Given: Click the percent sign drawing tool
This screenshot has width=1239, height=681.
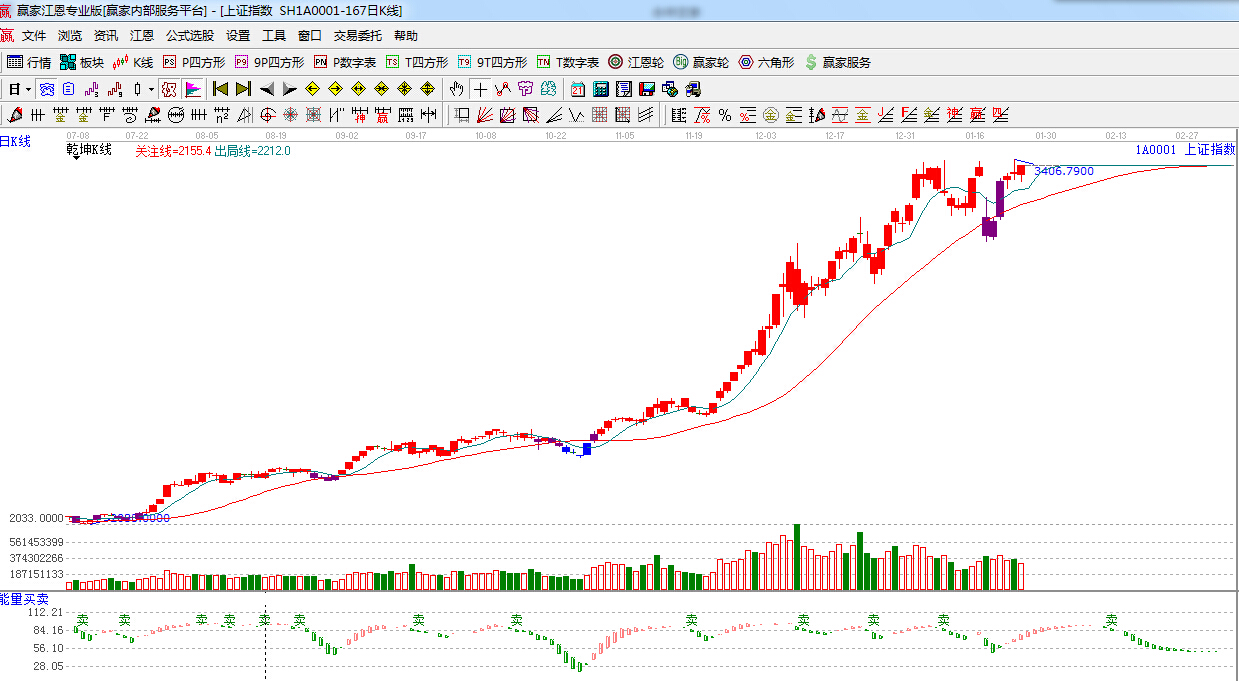Looking at the screenshot, I should (x=724, y=114).
